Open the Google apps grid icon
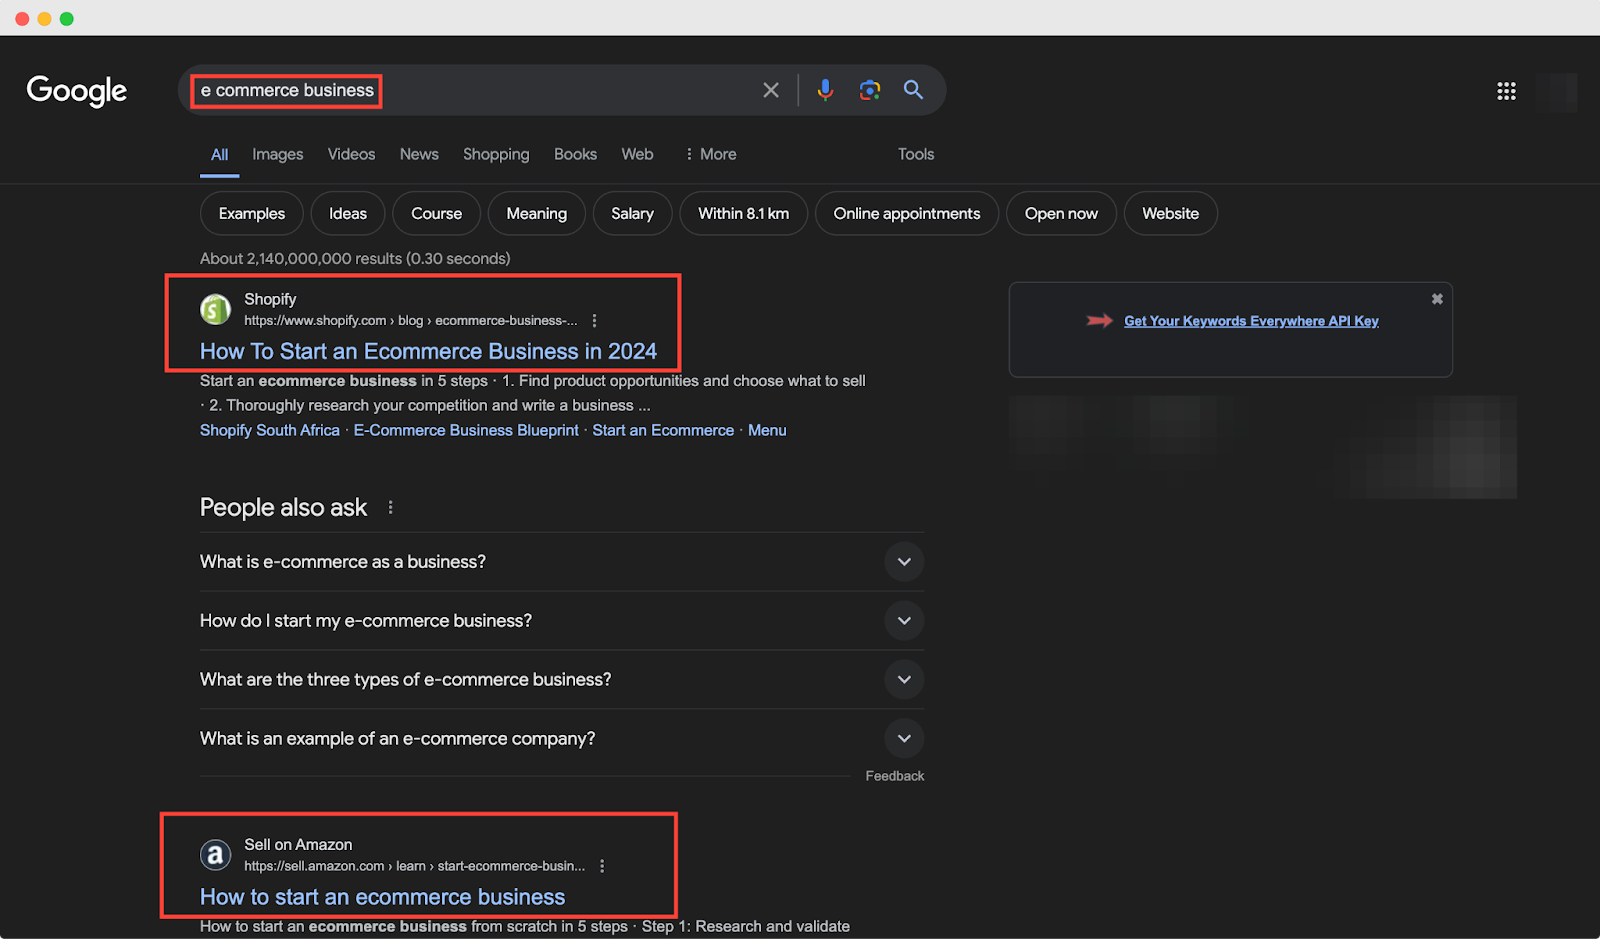 (x=1506, y=91)
